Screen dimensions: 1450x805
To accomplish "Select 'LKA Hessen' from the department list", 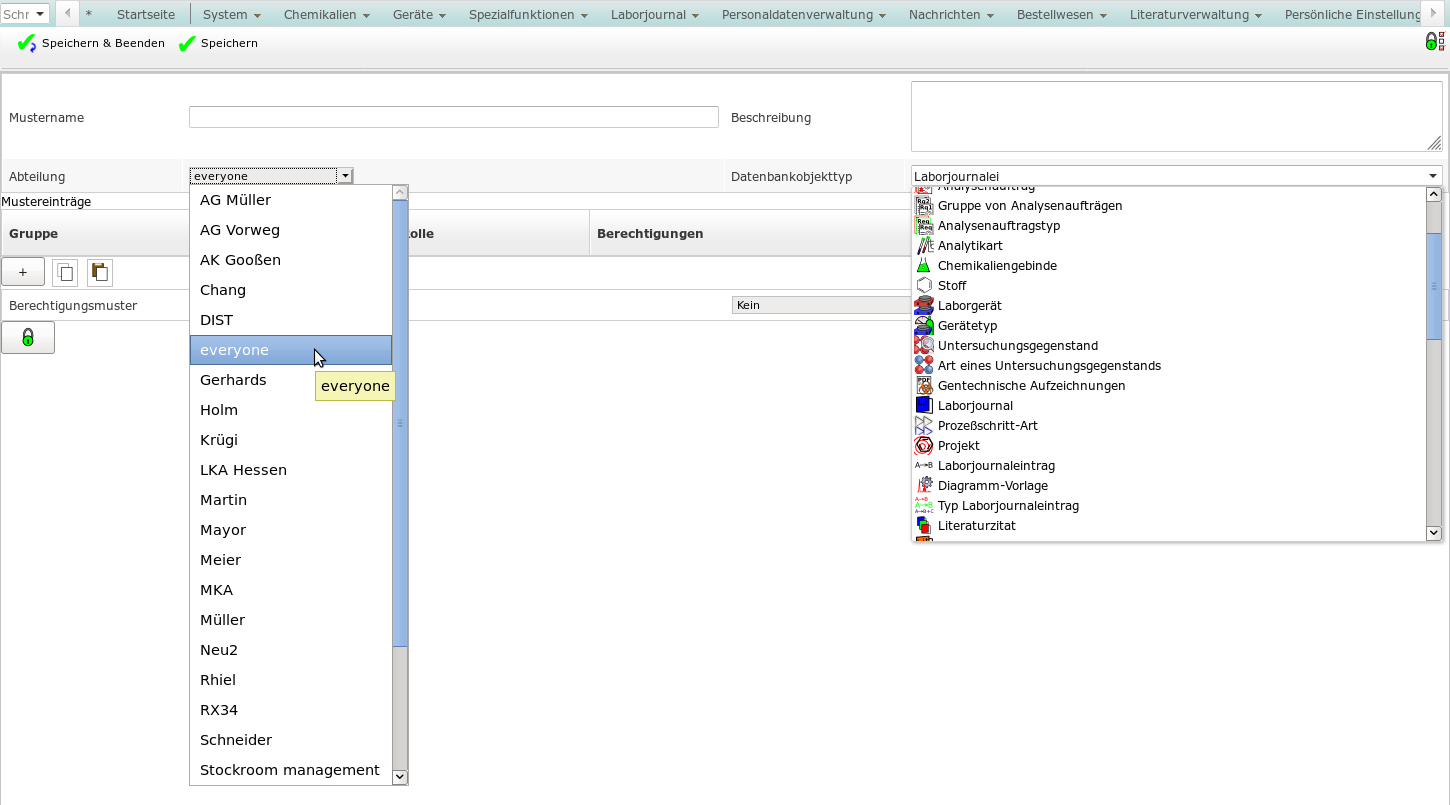I will [243, 470].
